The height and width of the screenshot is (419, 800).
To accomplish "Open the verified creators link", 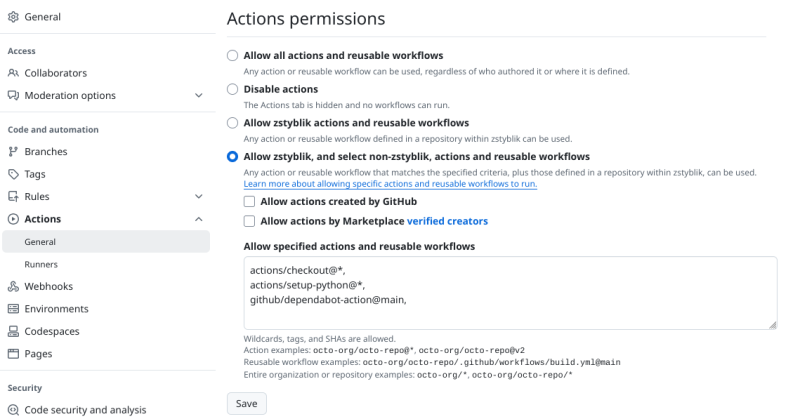I will 447,221.
